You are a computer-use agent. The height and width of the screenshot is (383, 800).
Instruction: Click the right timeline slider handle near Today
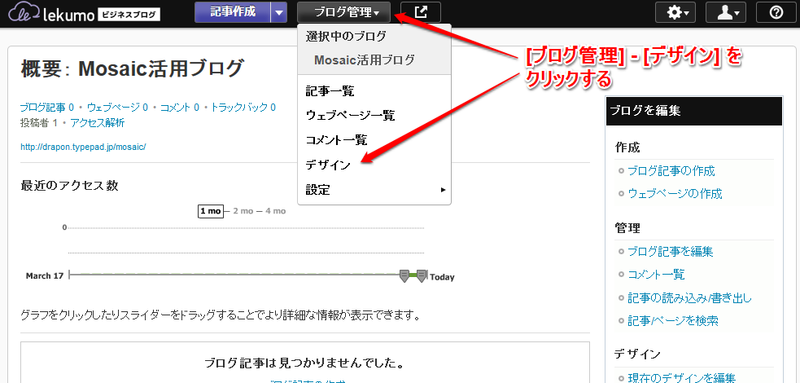(421, 276)
